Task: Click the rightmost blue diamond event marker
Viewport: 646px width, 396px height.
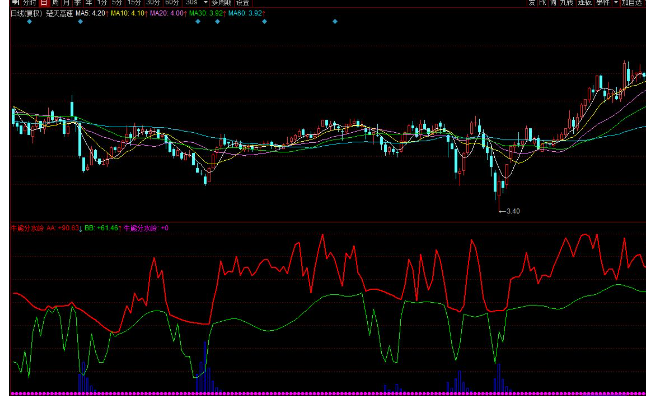Action: (x=335, y=21)
